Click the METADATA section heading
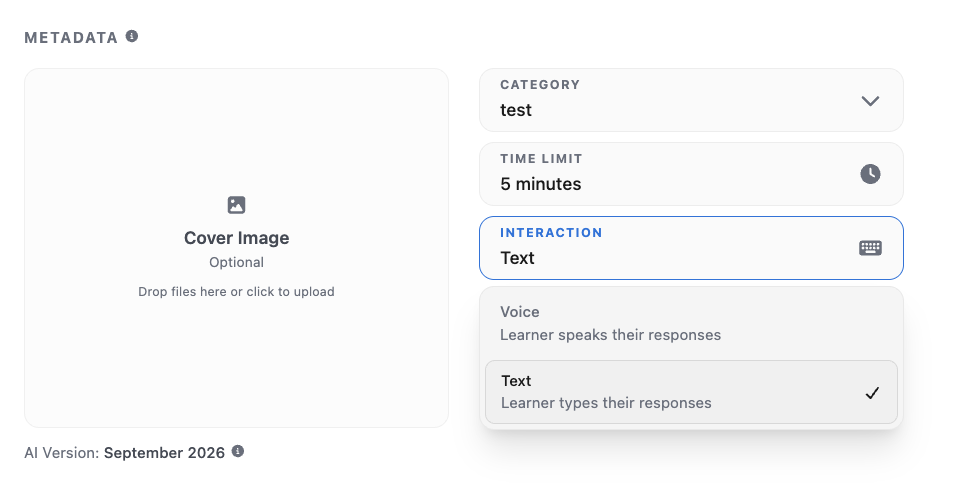Viewport: 978px width, 490px height. pyautogui.click(x=71, y=37)
